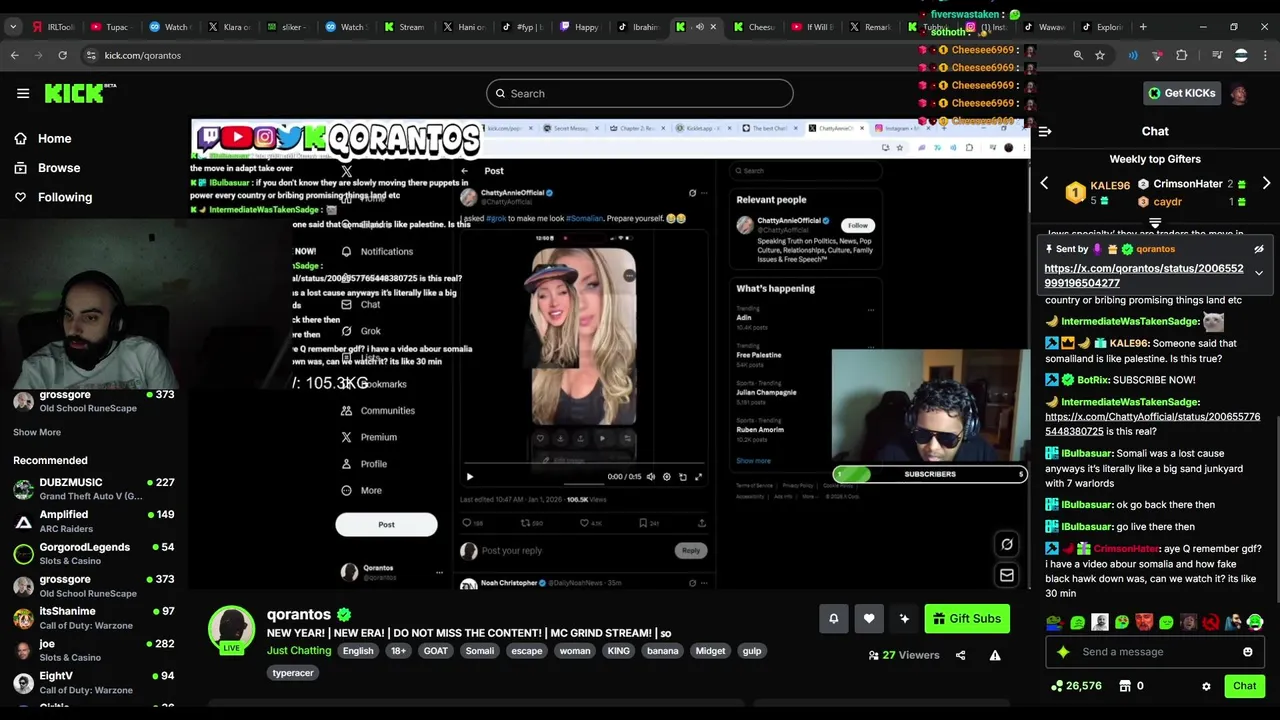Send message with green Chat button

pos(1244,686)
